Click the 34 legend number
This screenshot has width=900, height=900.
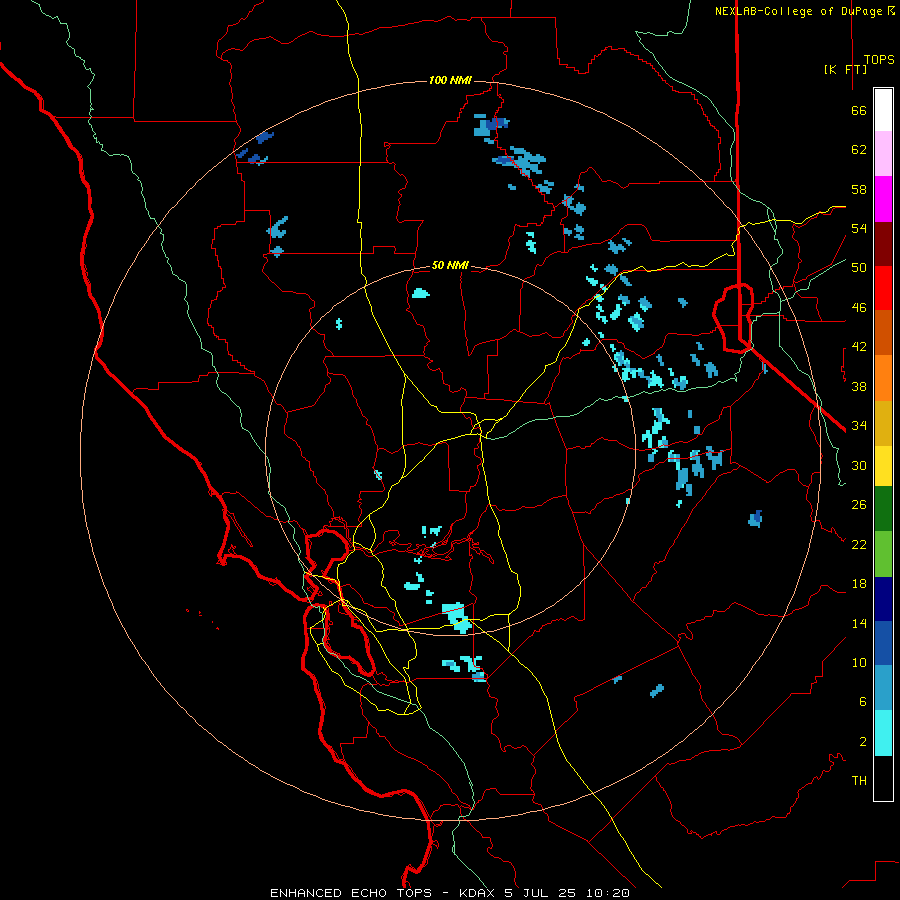[x=859, y=426]
